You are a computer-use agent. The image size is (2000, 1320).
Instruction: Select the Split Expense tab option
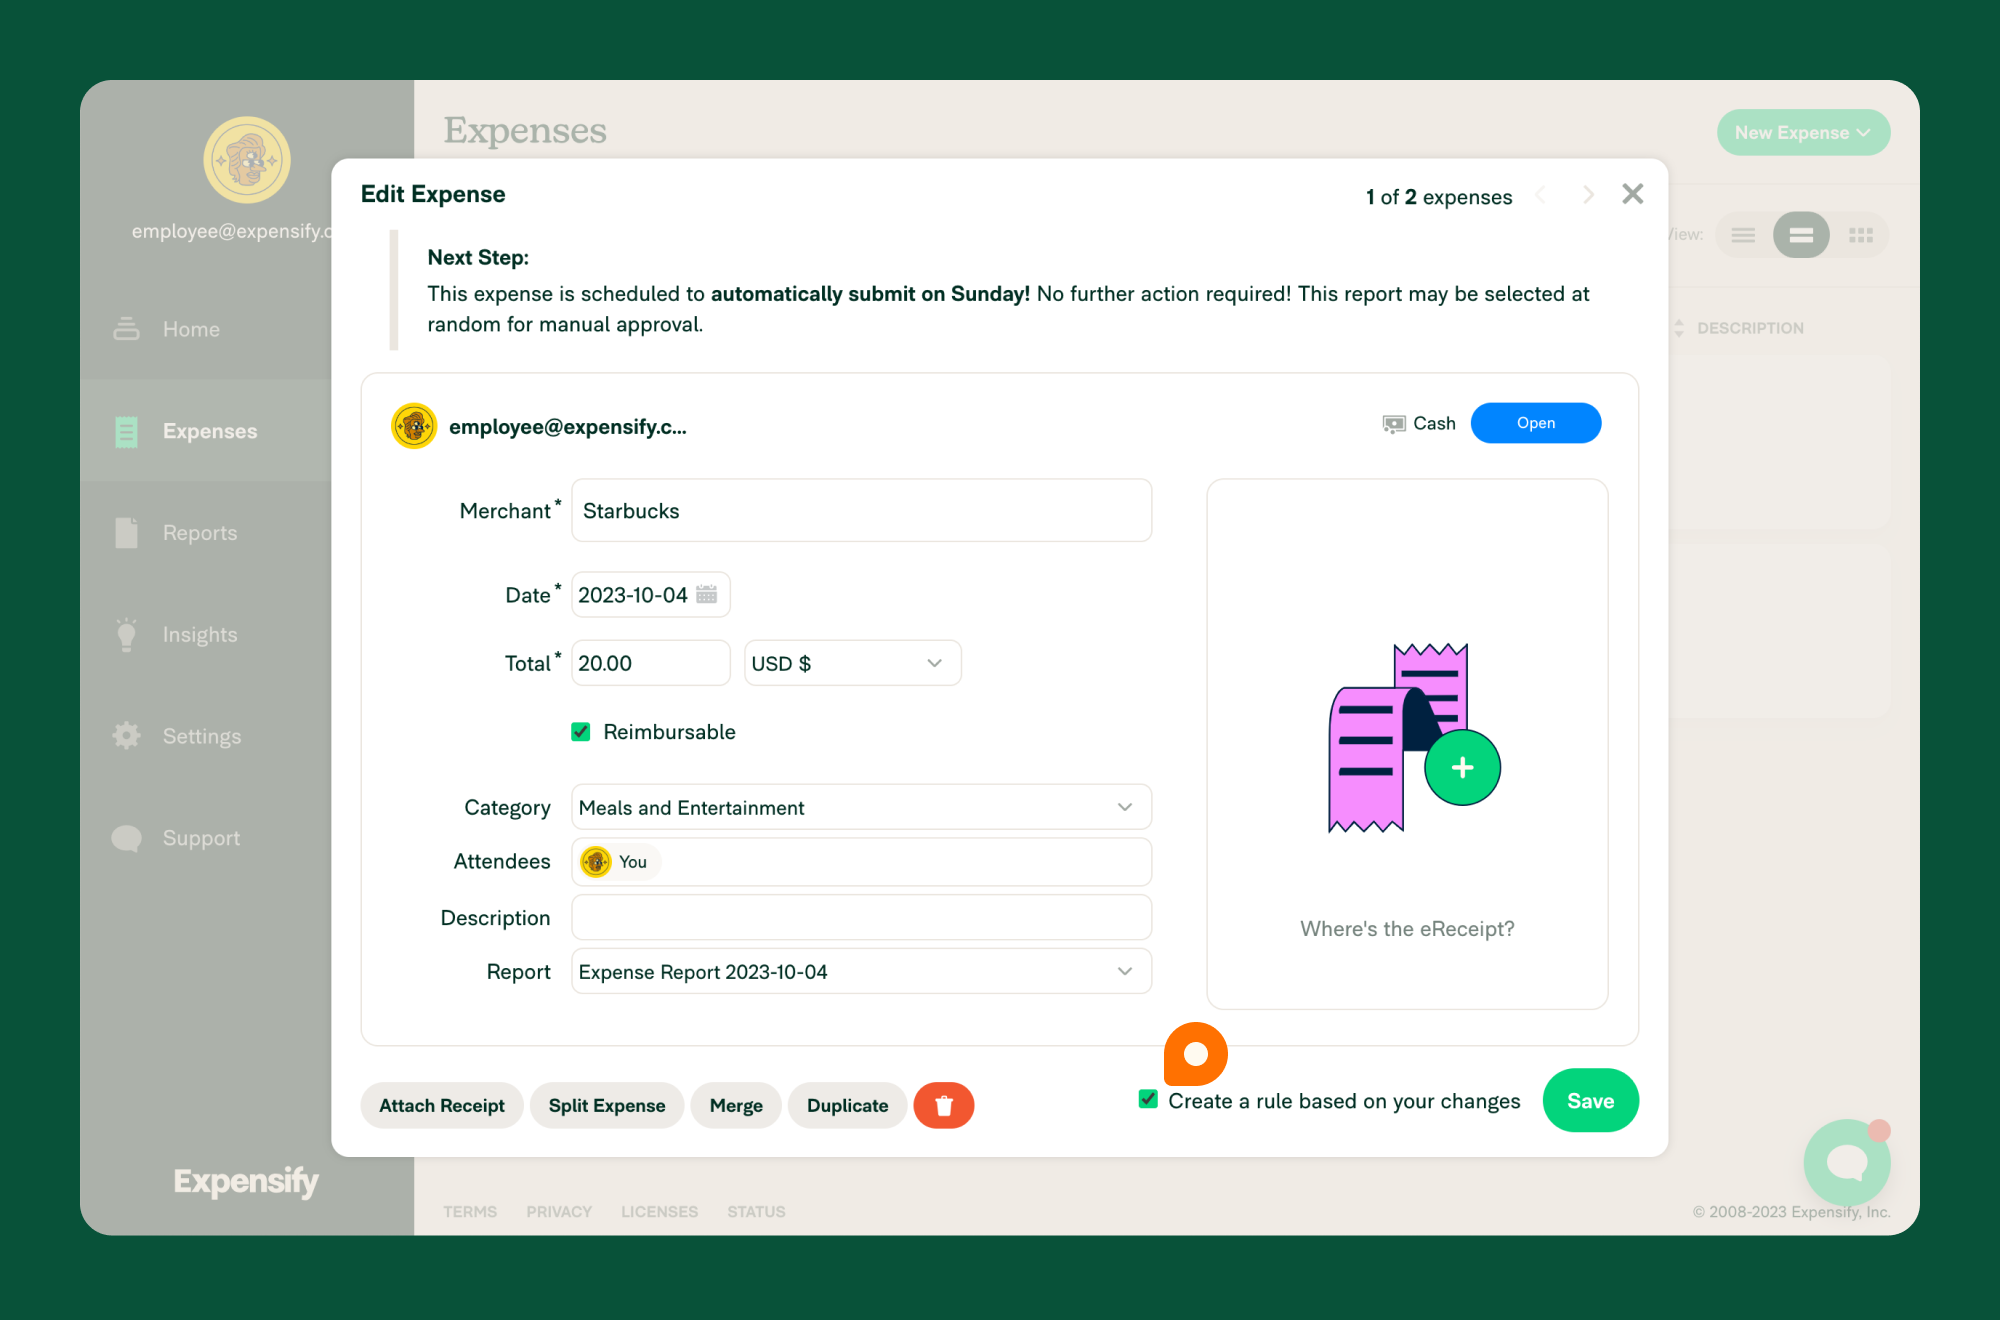(607, 1105)
